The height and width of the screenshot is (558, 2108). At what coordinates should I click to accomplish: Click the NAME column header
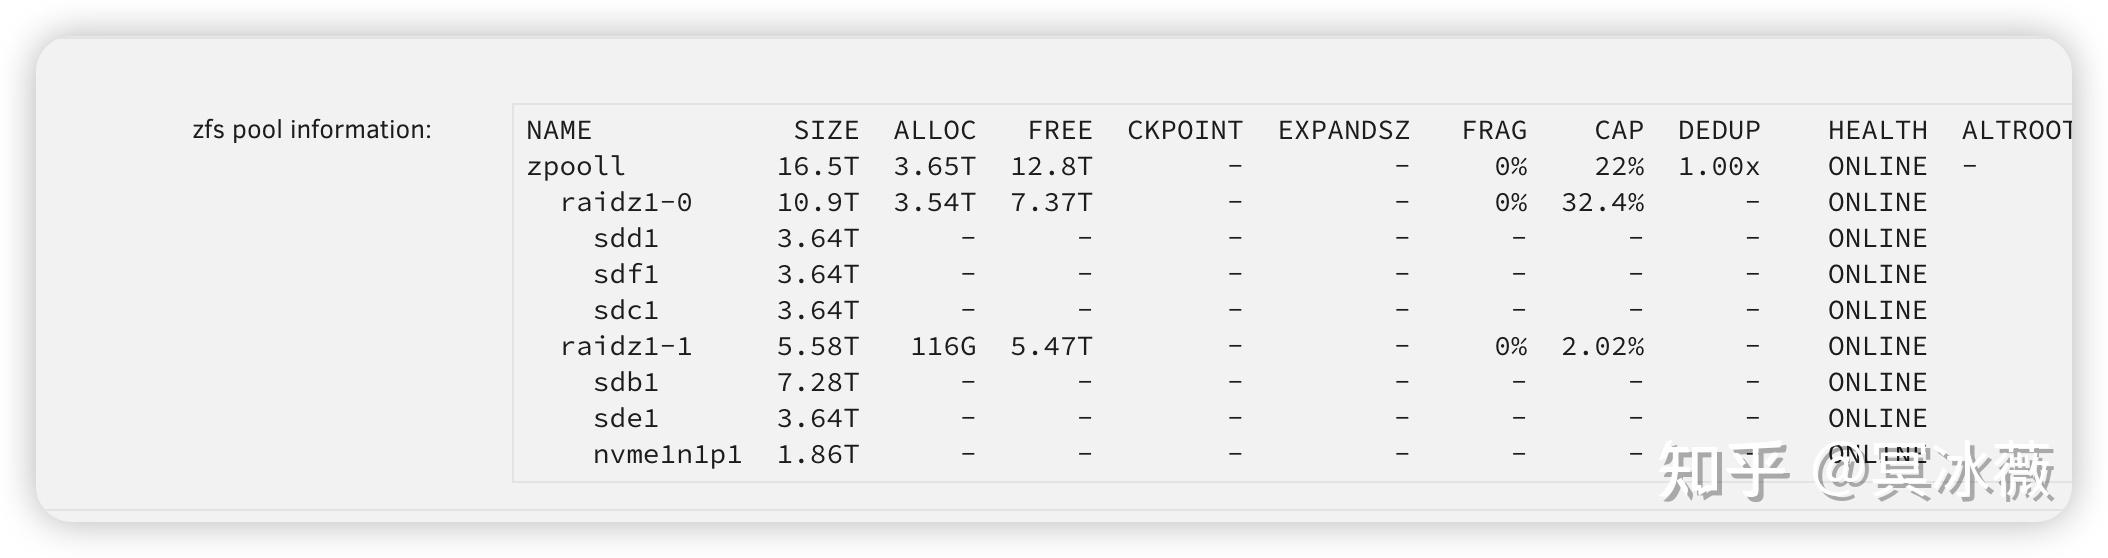(x=559, y=131)
